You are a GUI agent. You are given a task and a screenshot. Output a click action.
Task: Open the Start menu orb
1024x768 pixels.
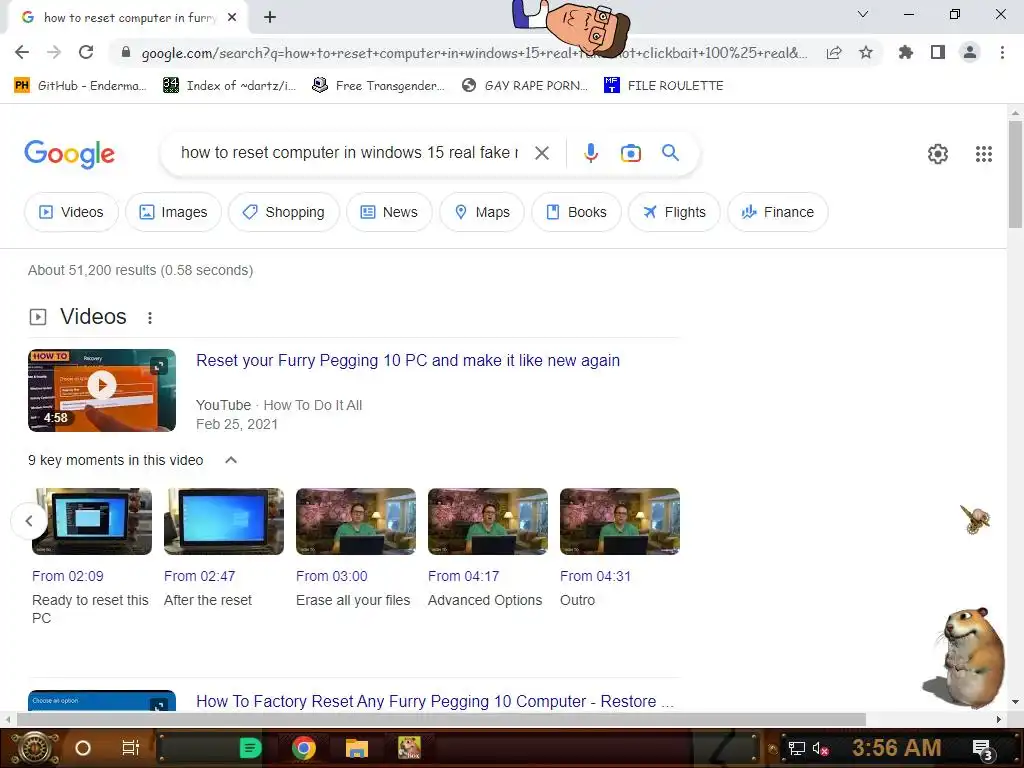tap(35, 748)
